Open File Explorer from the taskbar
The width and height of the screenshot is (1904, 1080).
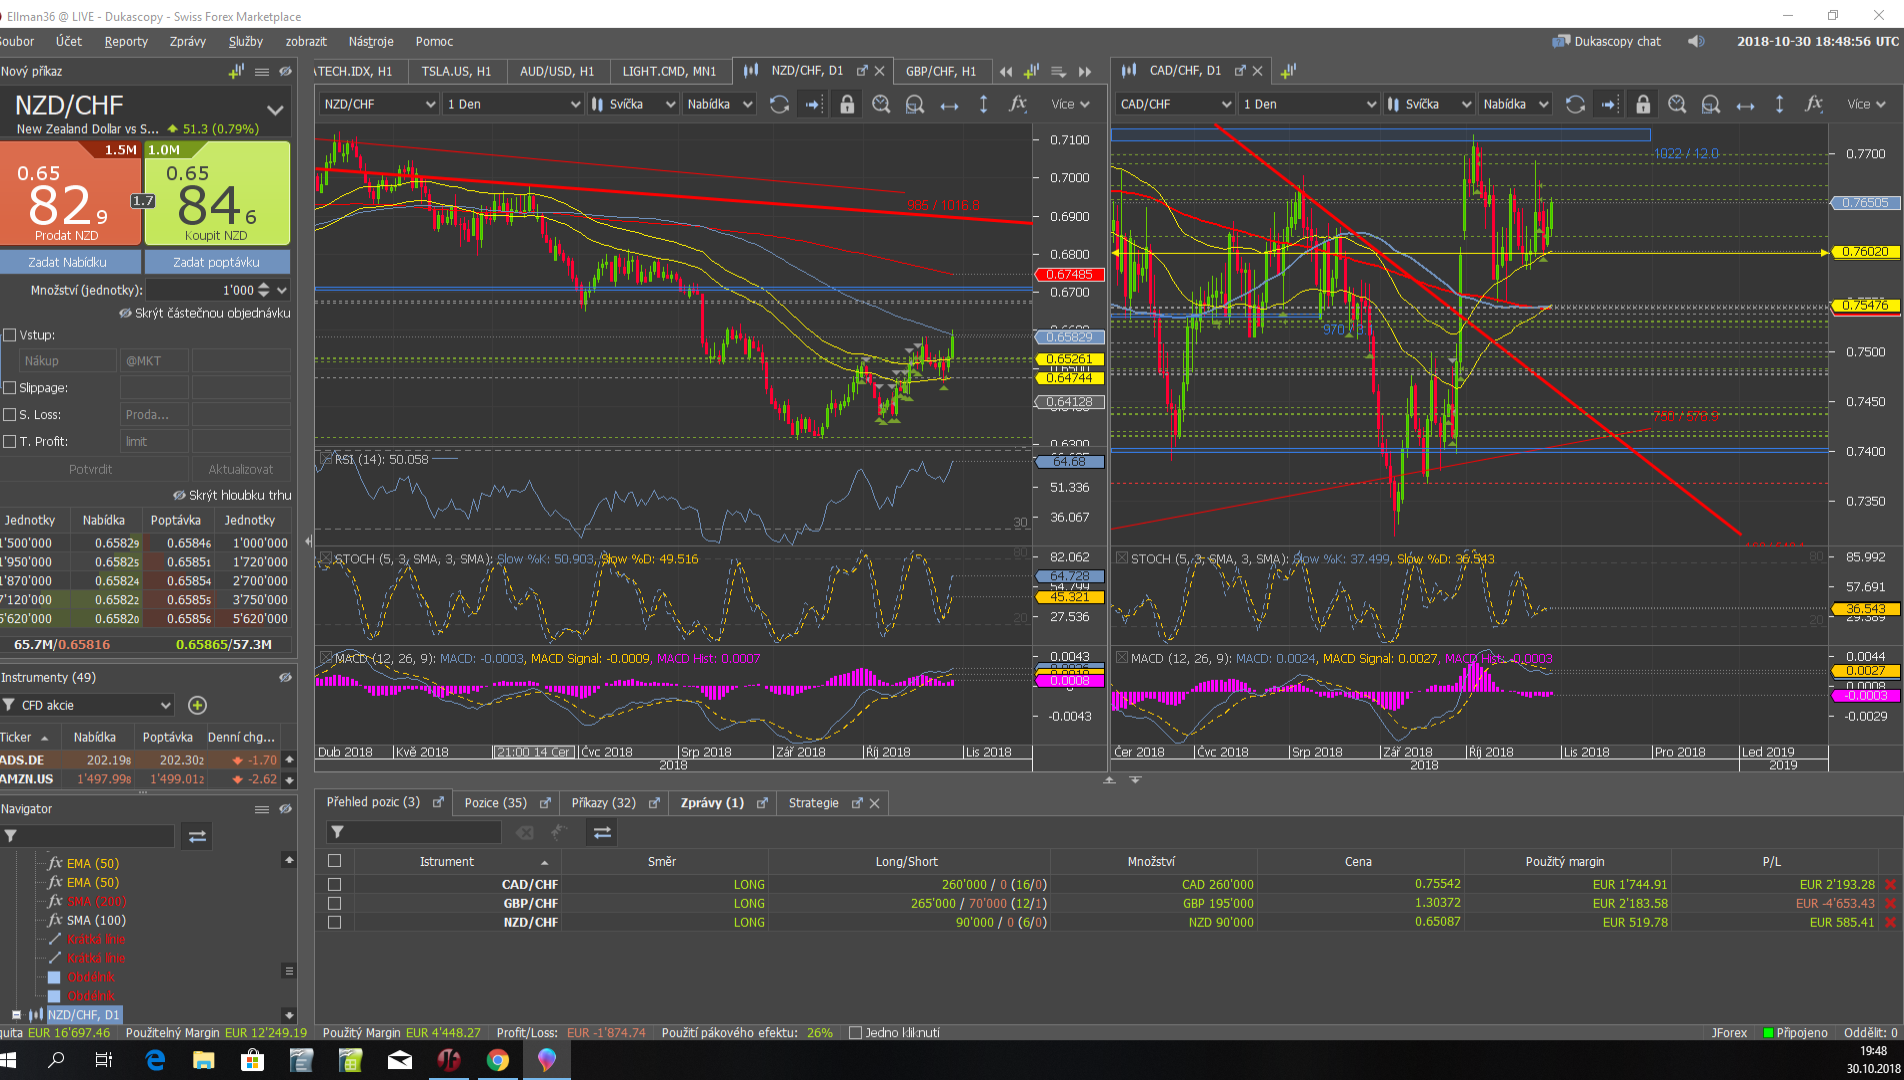[x=204, y=1060]
